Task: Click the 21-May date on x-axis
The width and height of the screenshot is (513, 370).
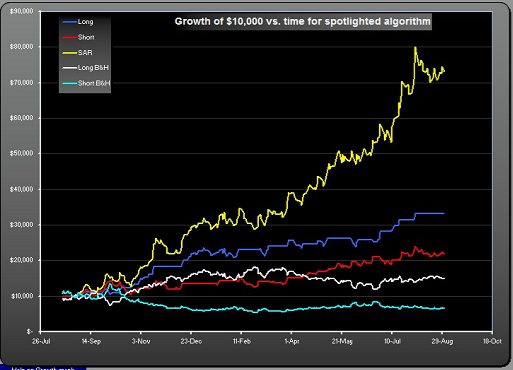Action: (342, 342)
